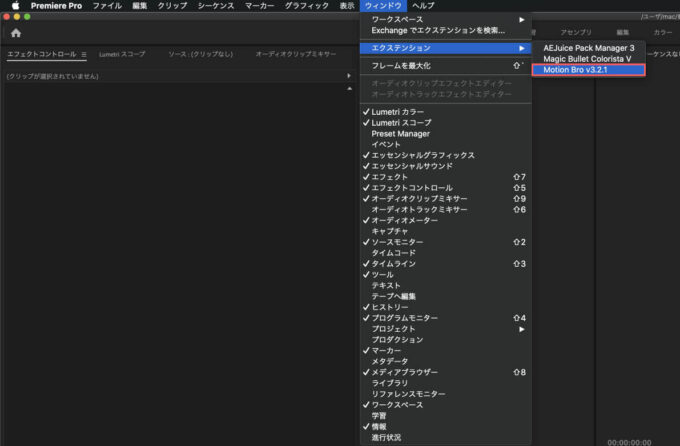
Task: Expand the ワークスペース submenu at top
Action: click(445, 20)
